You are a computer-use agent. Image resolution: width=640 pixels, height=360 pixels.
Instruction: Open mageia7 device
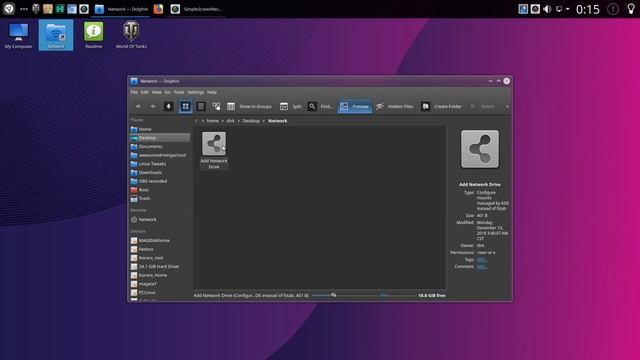click(x=160, y=284)
